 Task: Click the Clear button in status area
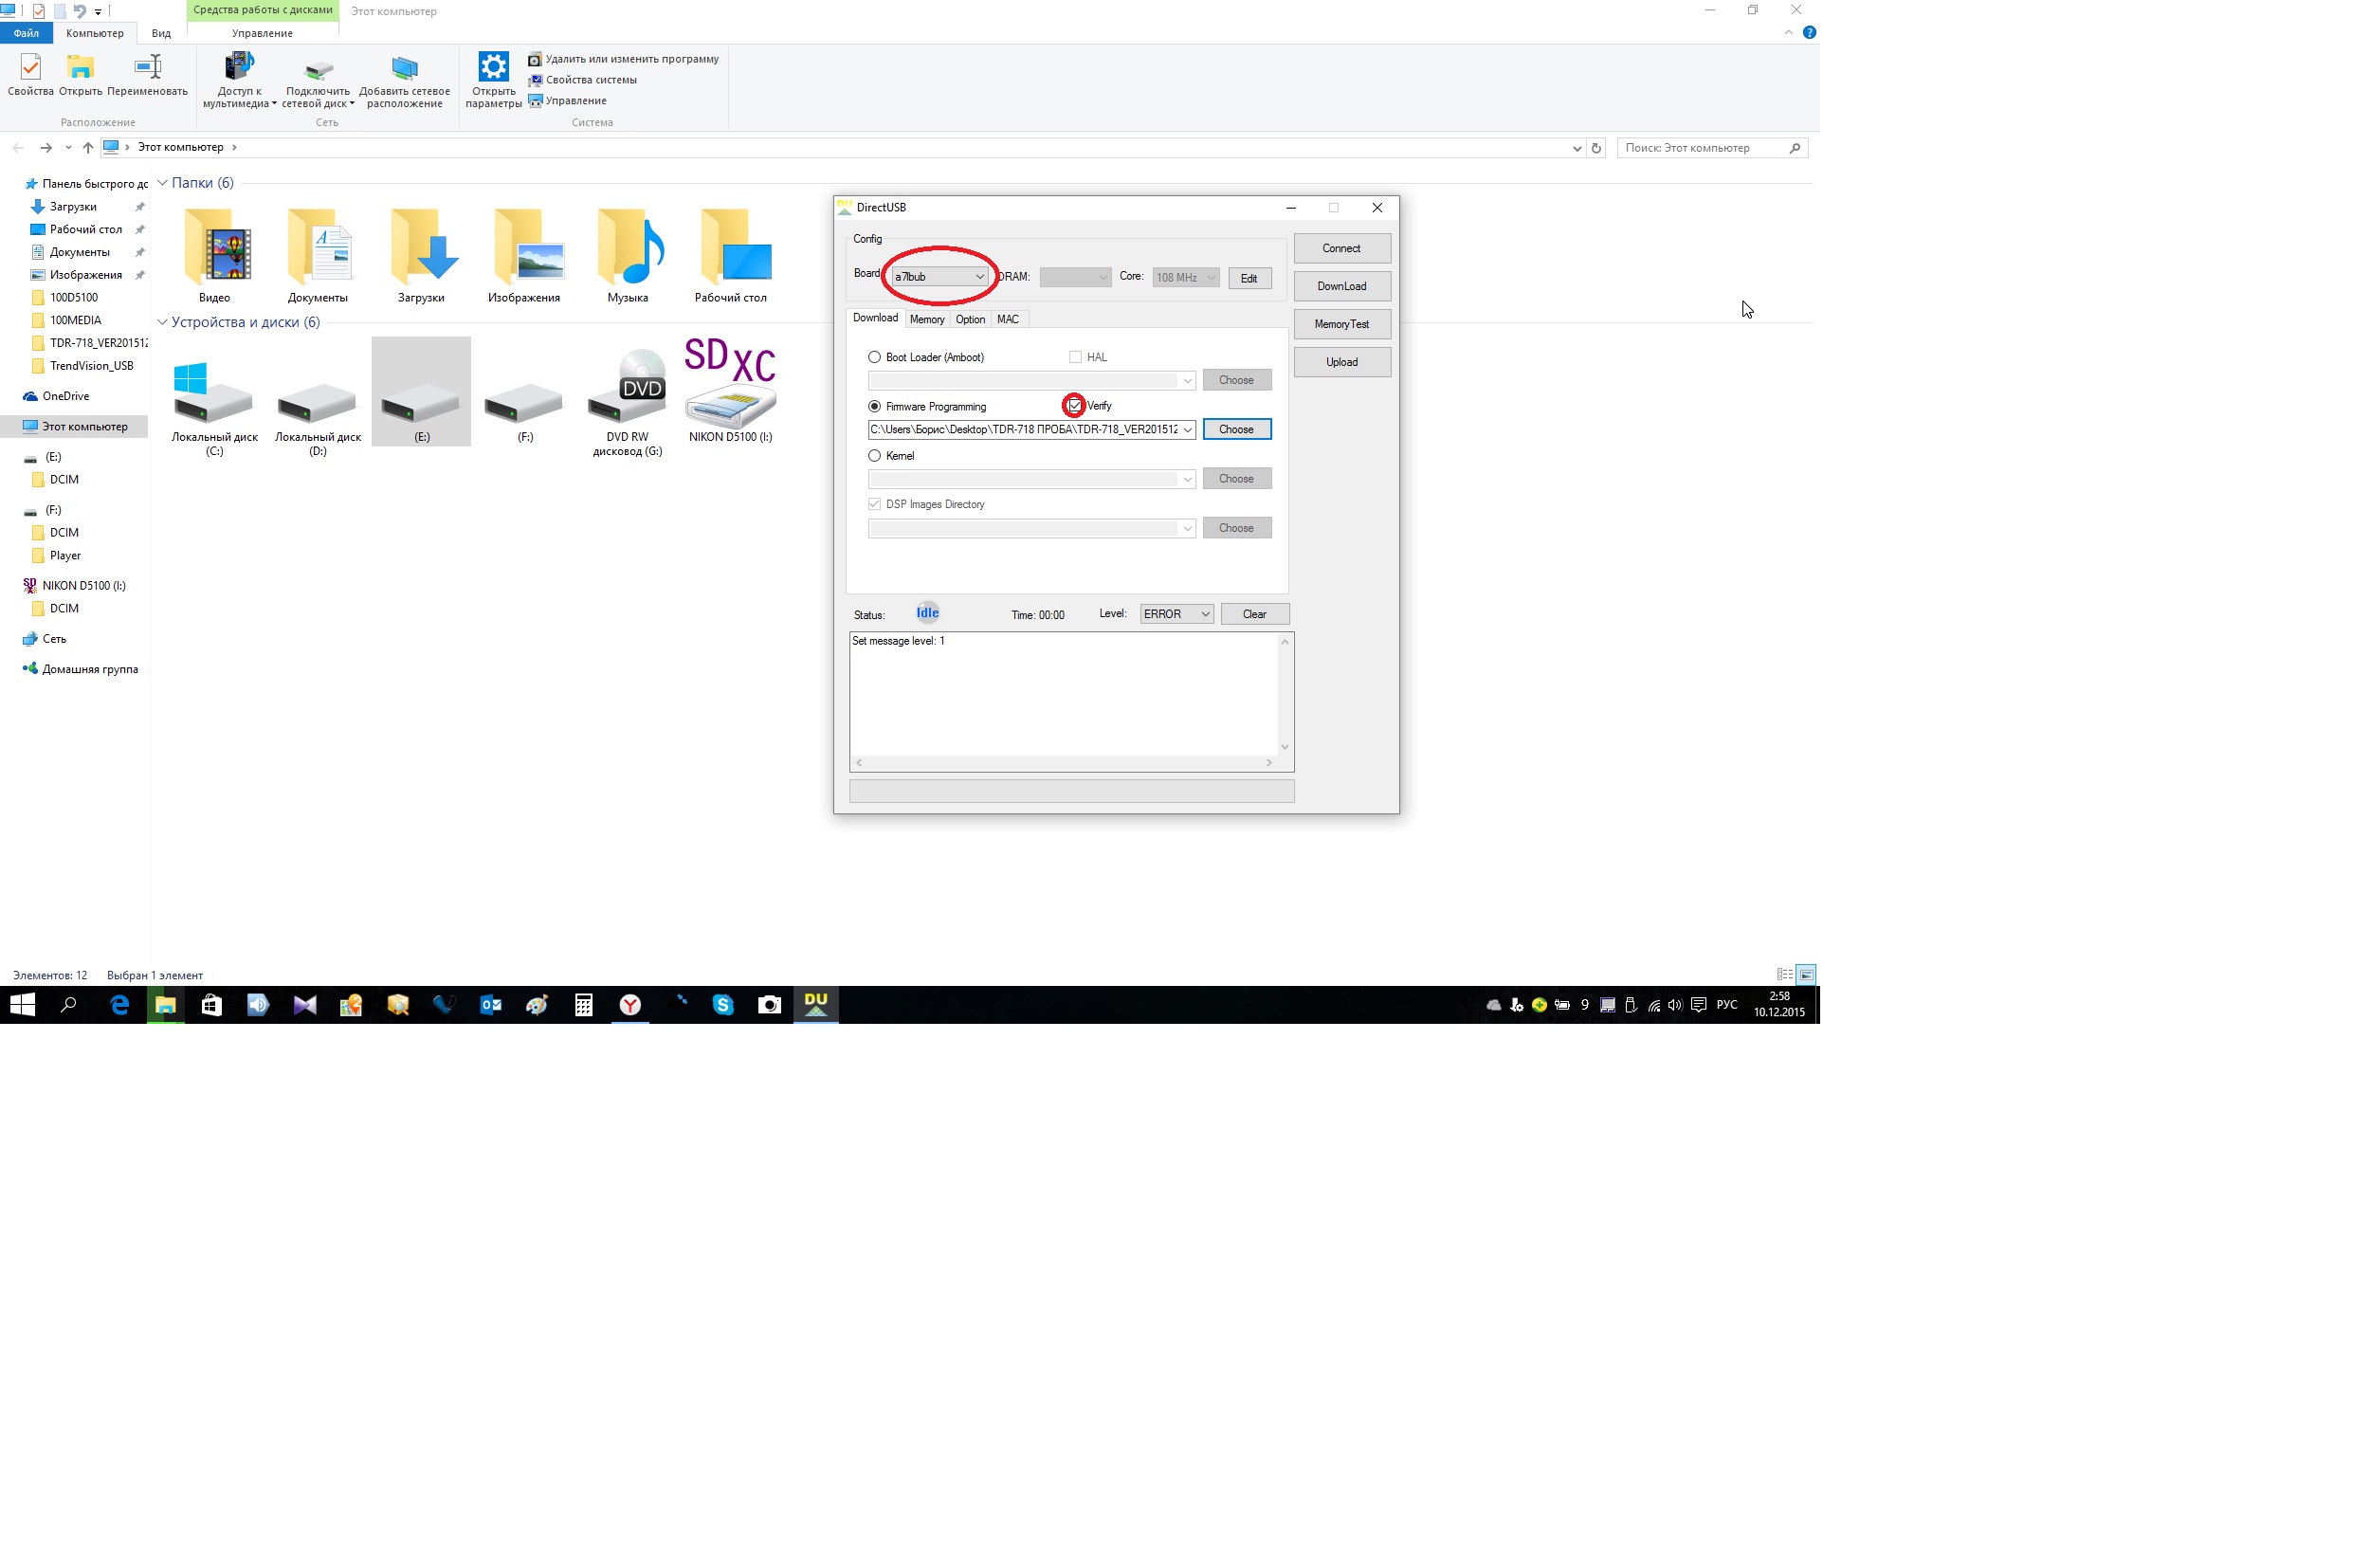(x=1256, y=614)
